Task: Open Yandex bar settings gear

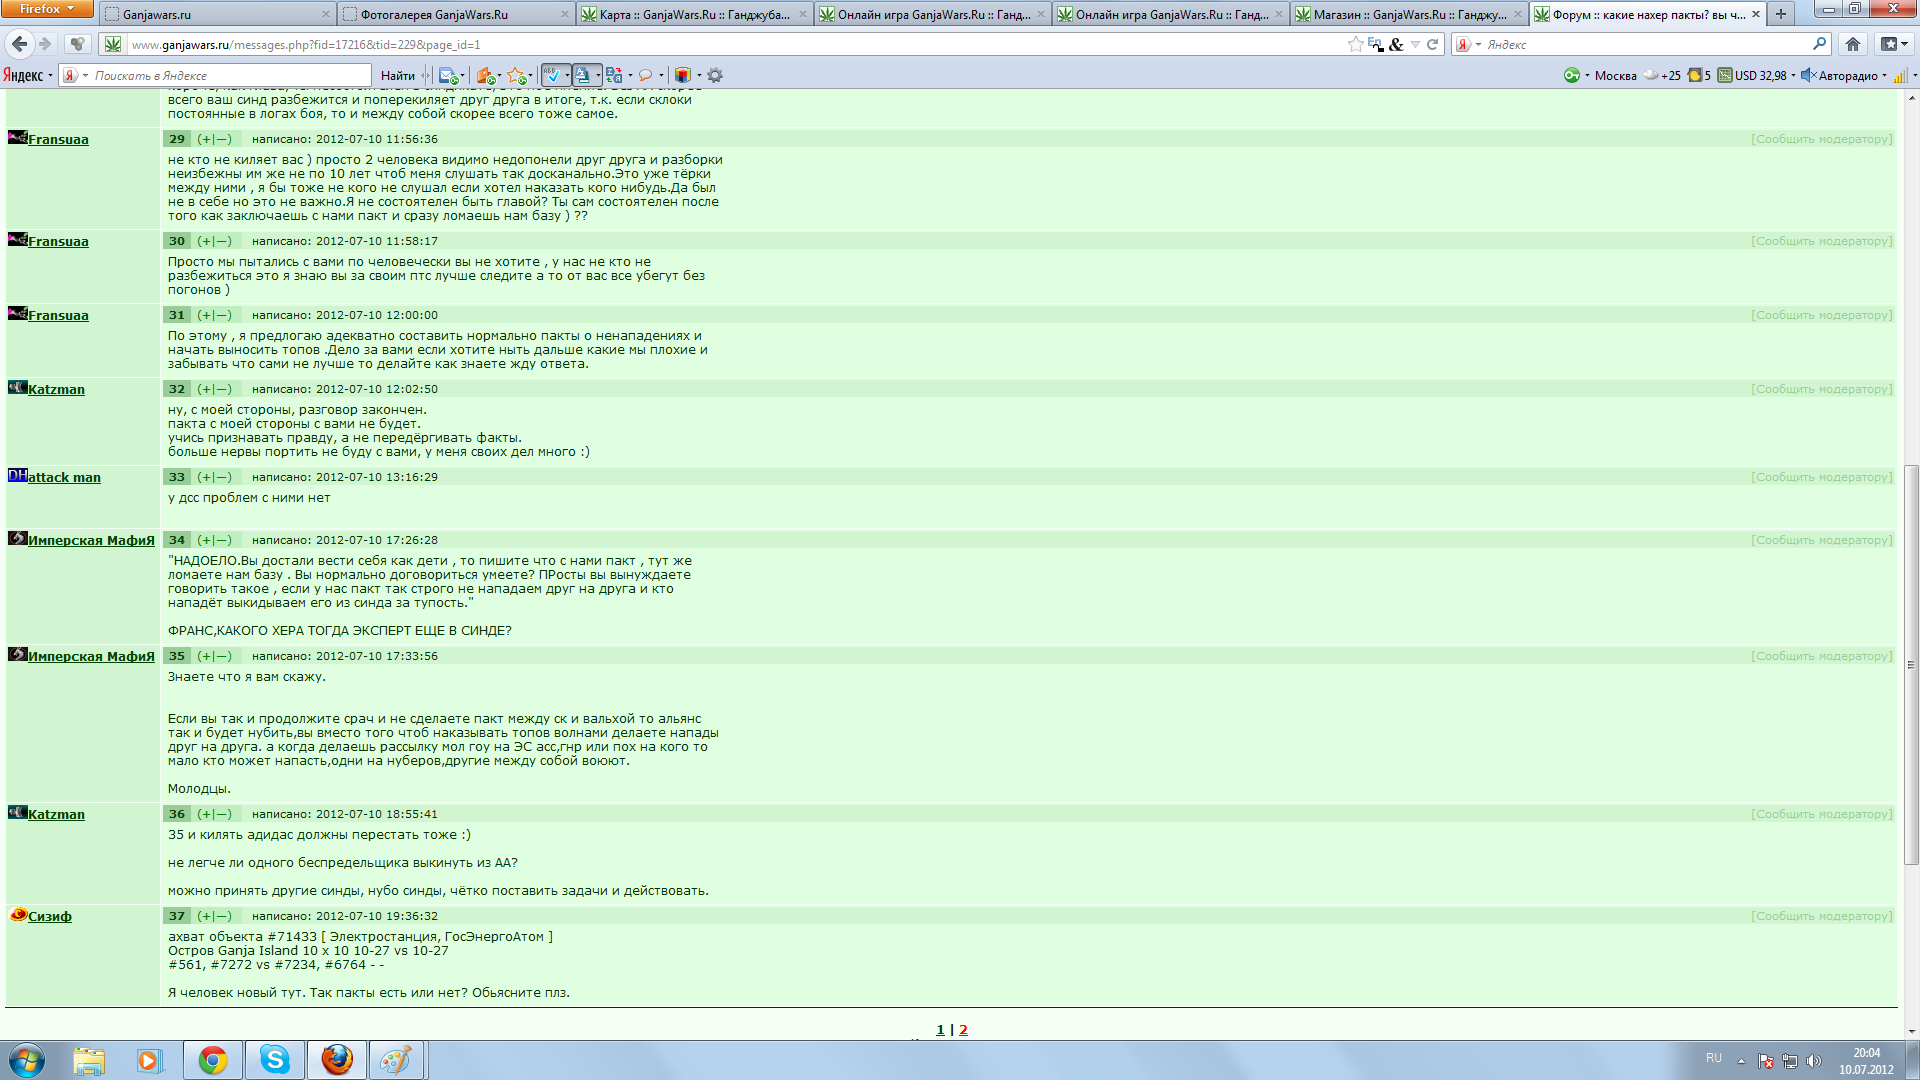Action: coord(715,75)
